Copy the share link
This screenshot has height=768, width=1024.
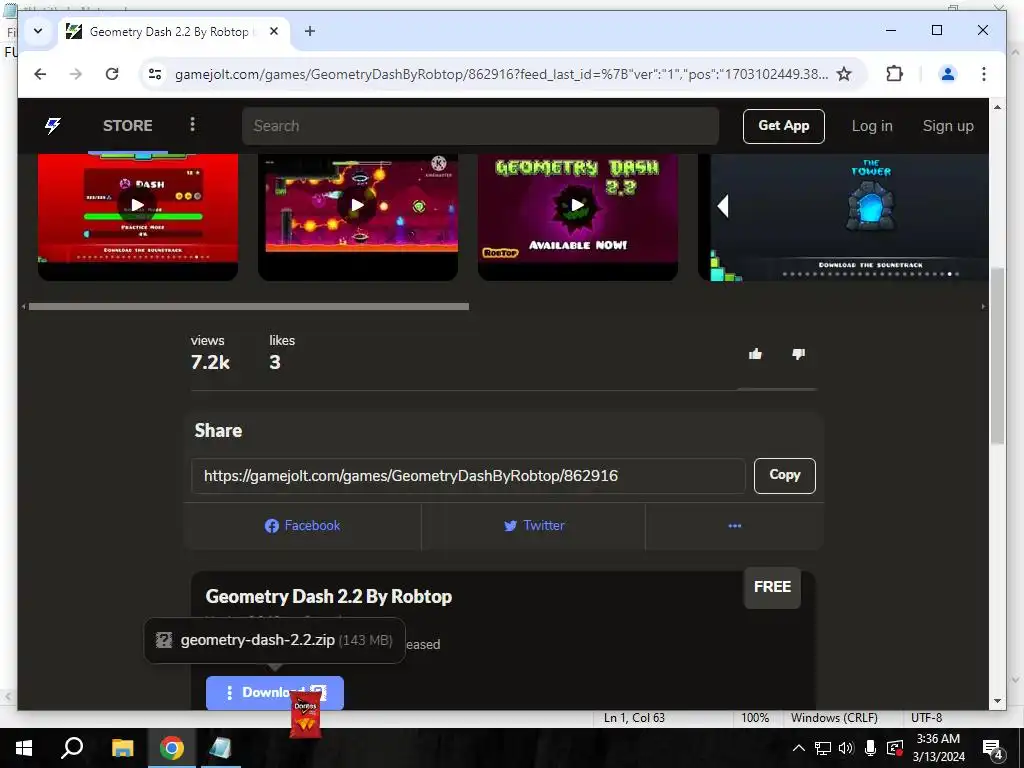pos(784,475)
